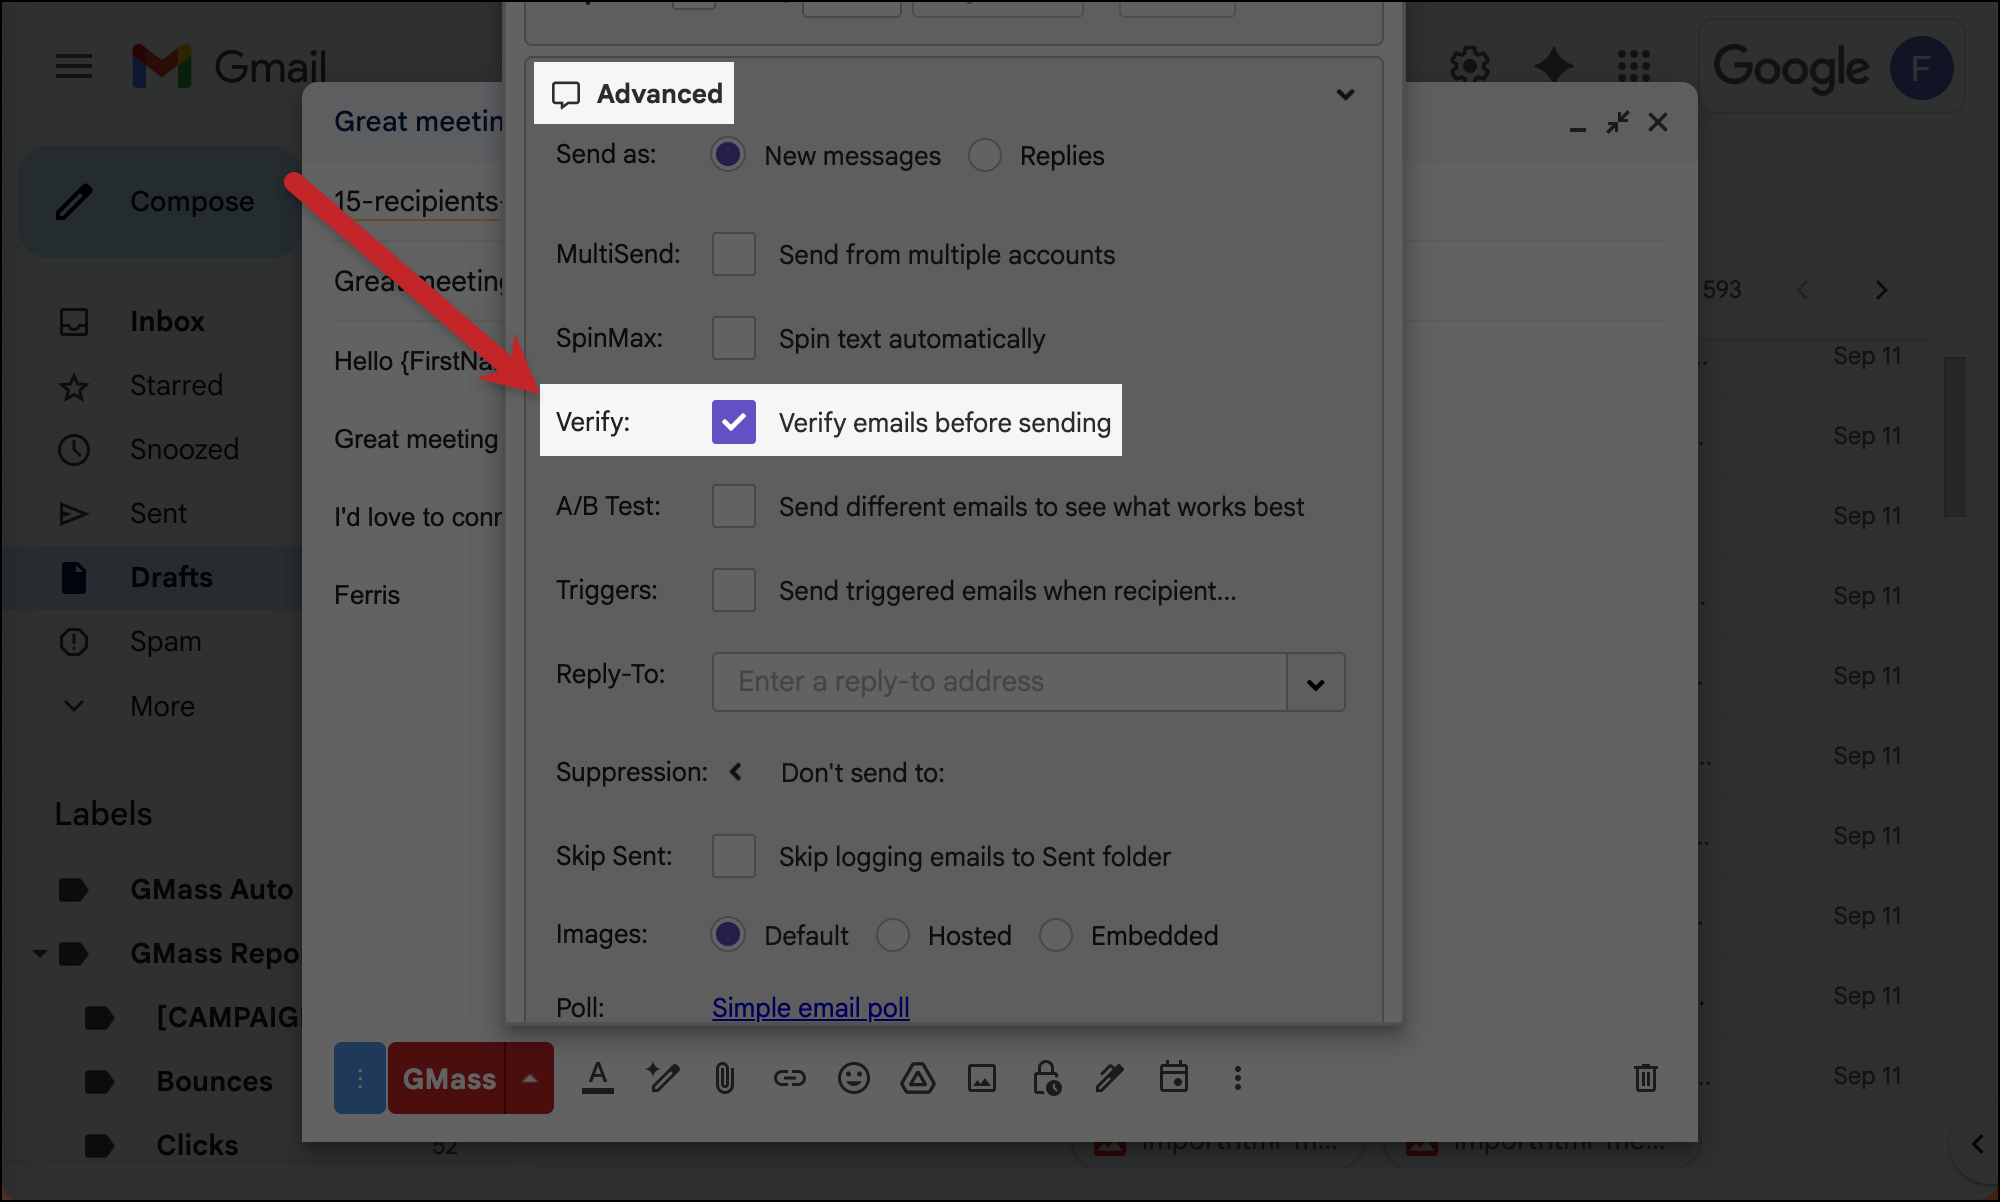Click the red GMass send button
Viewport: 2000px width, 1202px height.
pos(448,1078)
